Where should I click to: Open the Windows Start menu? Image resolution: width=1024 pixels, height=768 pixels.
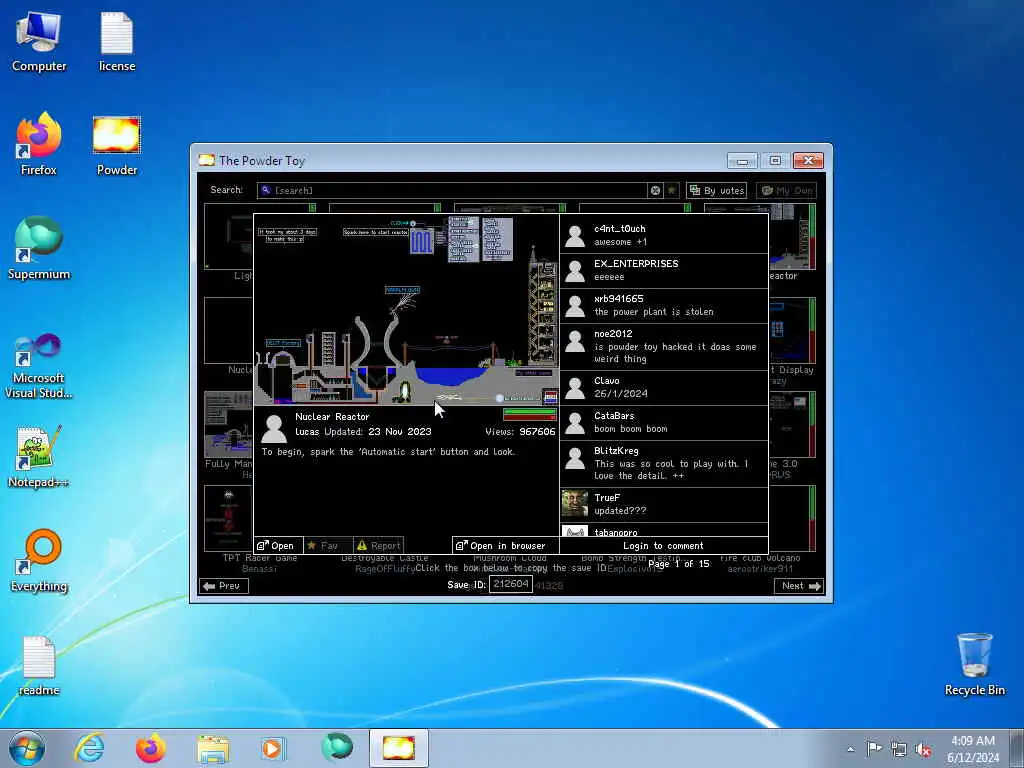[27, 748]
